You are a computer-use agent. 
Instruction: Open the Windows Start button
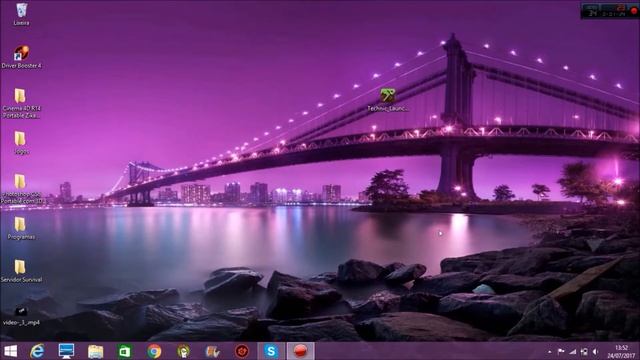pos(10,351)
